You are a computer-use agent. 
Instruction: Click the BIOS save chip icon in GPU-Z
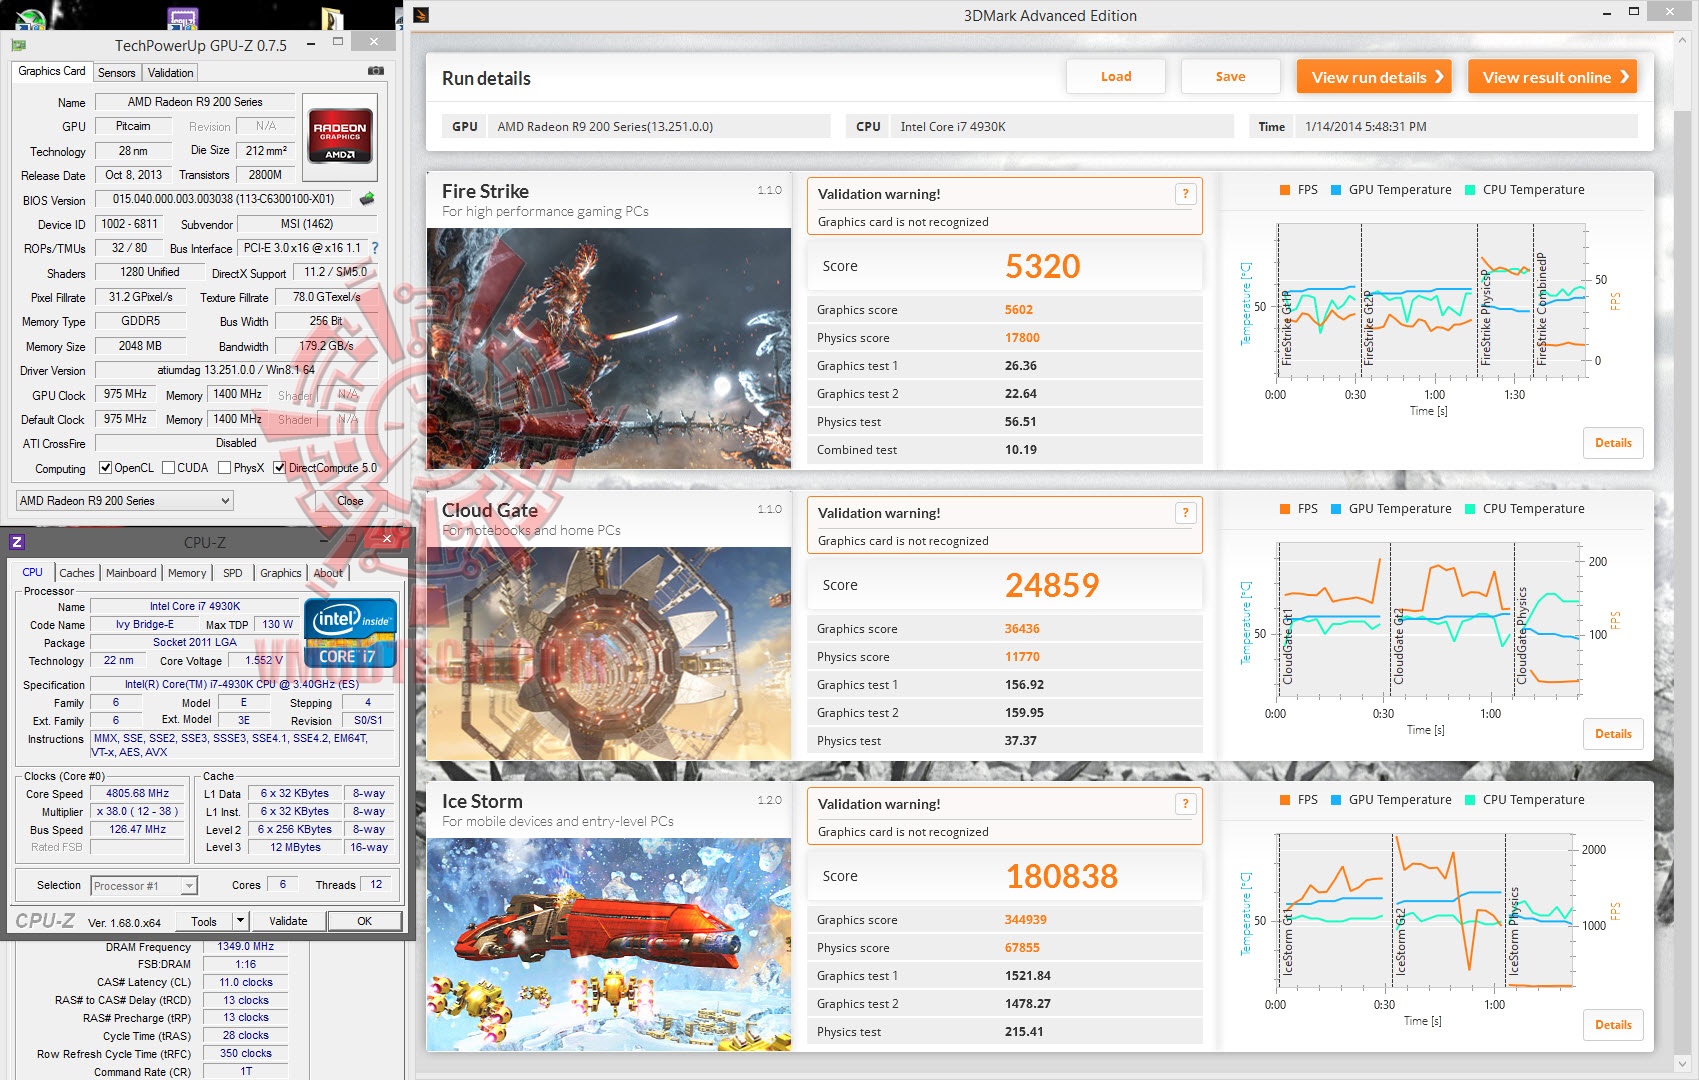368,199
